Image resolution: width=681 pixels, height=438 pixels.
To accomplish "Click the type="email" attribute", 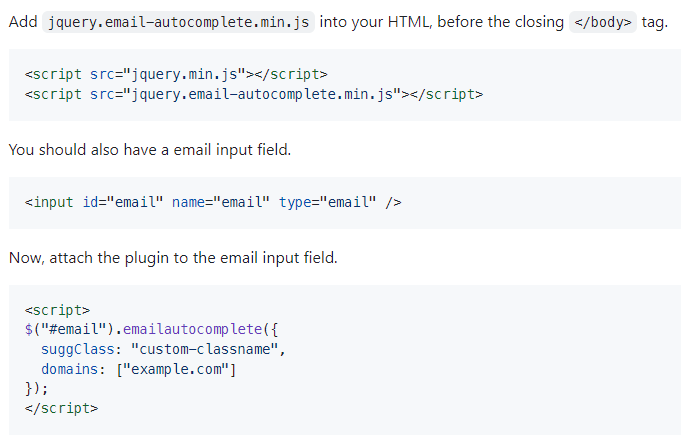I will (327, 202).
